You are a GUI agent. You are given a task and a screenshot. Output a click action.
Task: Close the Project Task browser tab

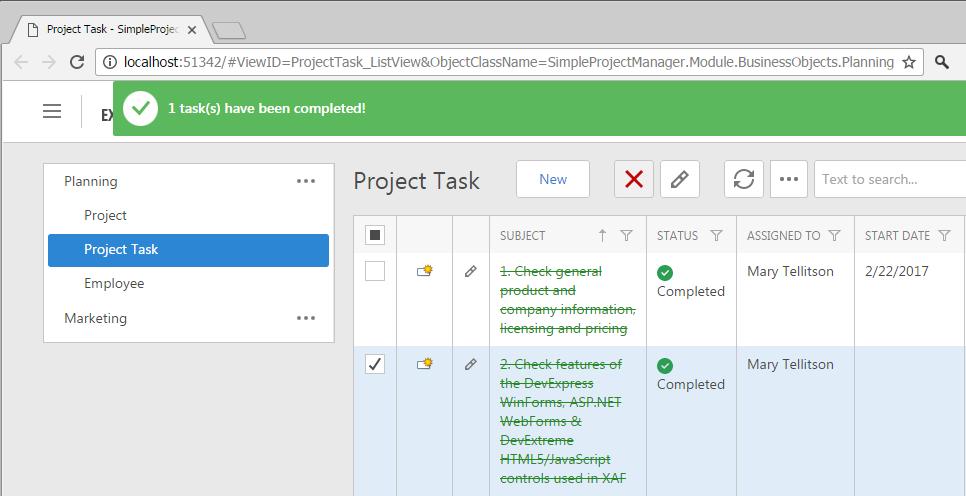192,30
